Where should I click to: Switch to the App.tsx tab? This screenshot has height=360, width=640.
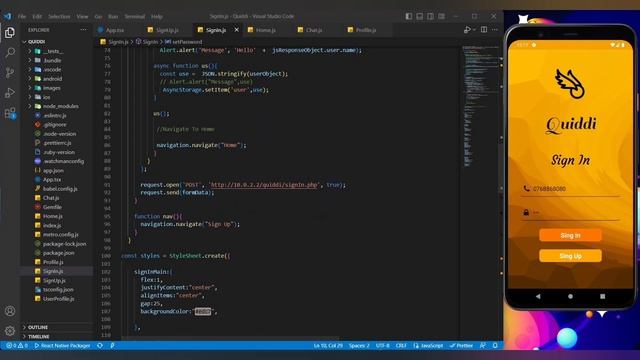tap(114, 30)
